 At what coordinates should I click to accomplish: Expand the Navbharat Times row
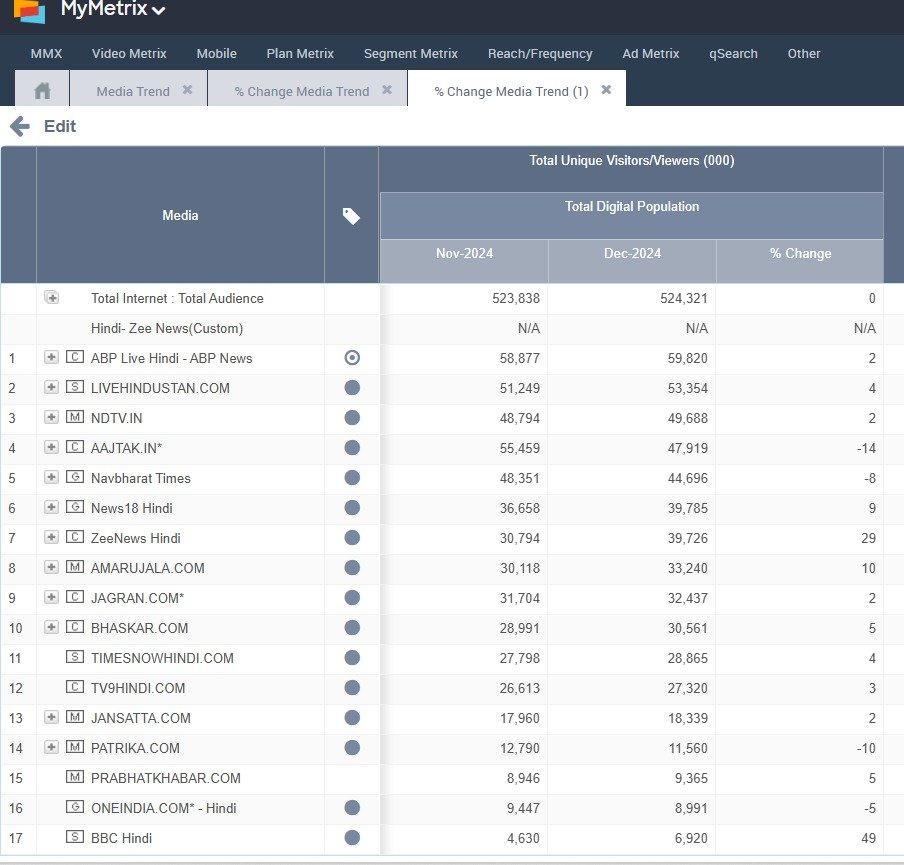(51, 477)
